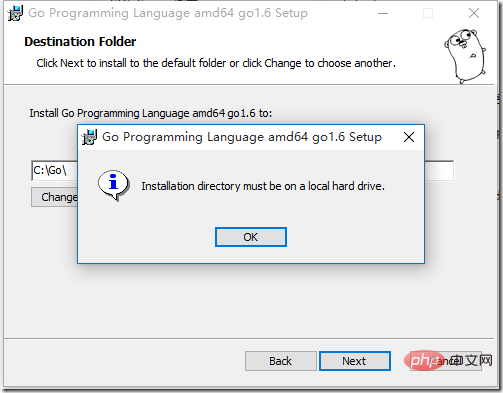Click the error dialog title bar text

pos(242,137)
